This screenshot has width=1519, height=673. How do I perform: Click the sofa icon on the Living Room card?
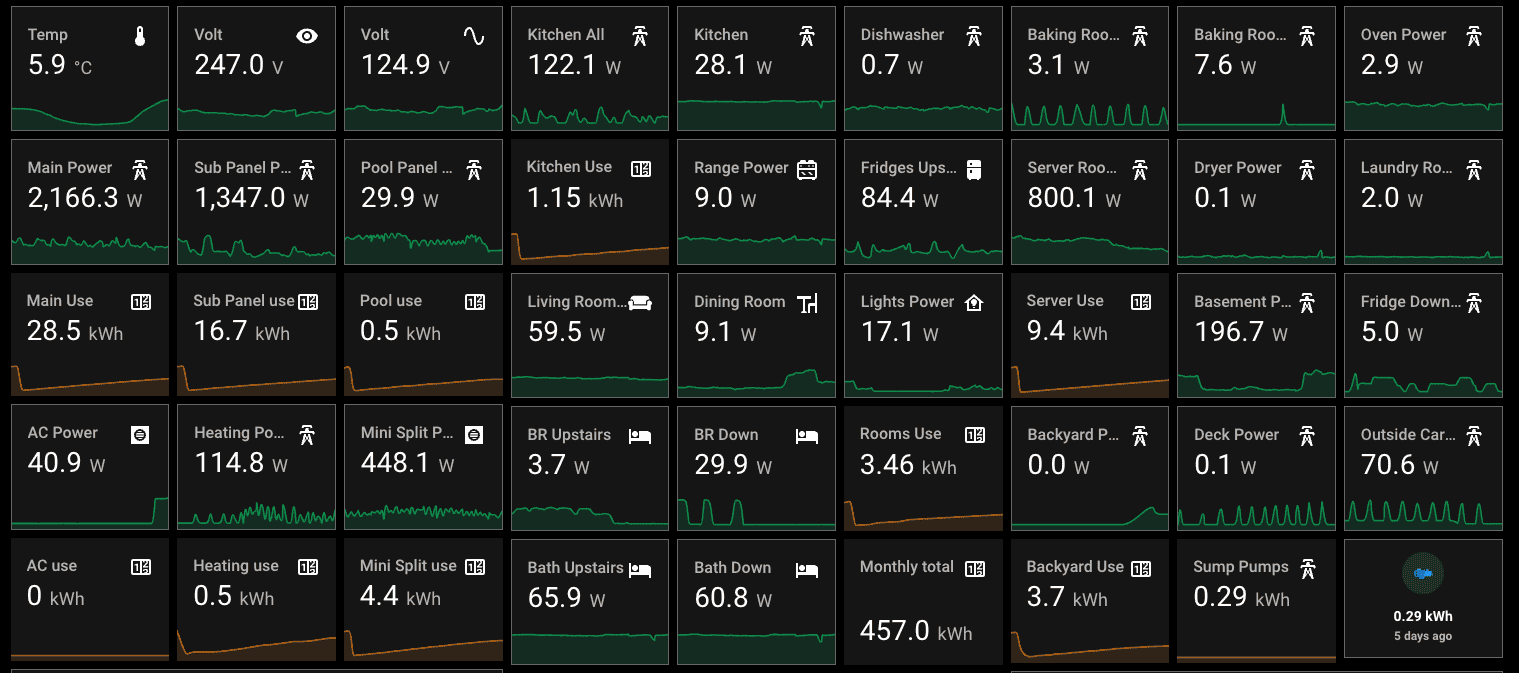(x=640, y=303)
